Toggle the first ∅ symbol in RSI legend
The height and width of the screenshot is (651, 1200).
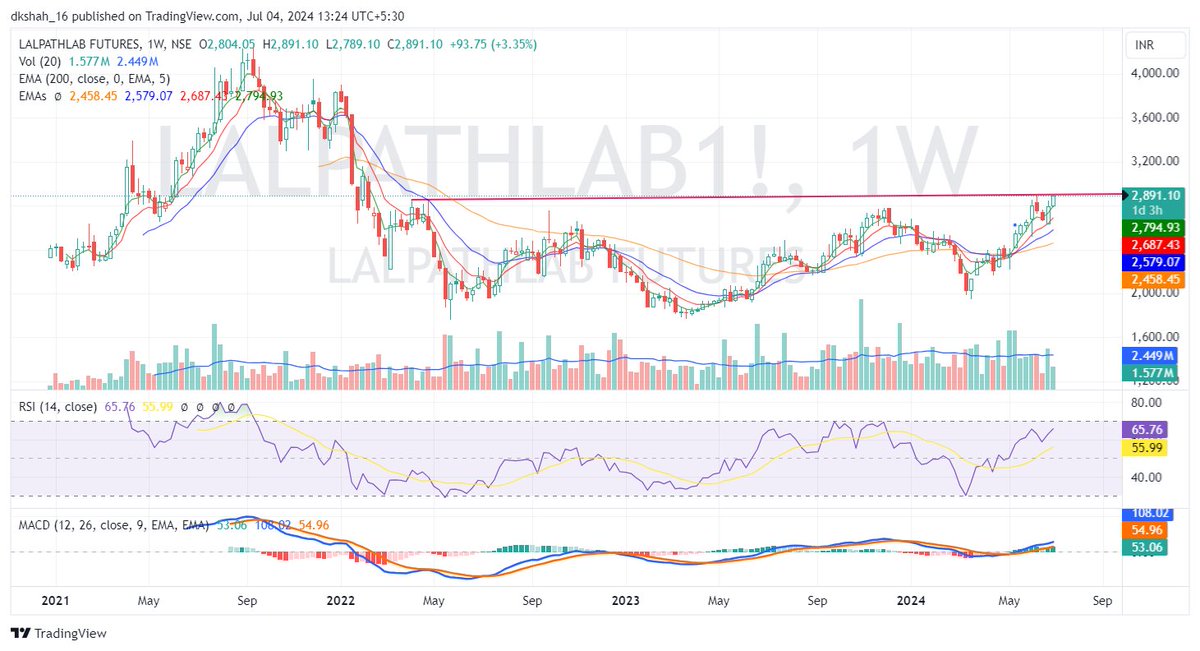pos(185,406)
